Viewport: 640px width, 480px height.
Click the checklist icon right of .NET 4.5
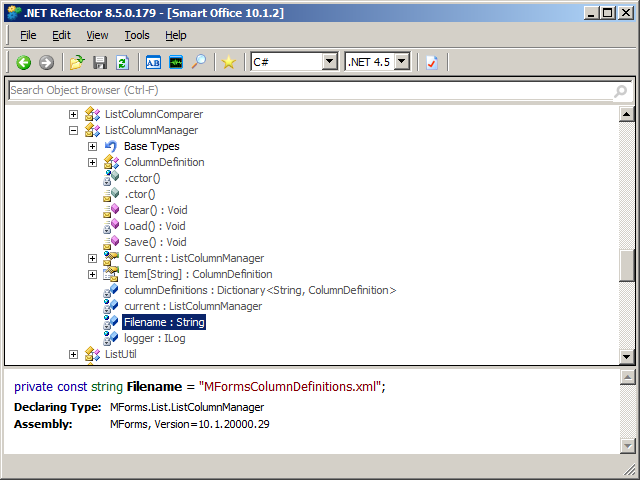pos(432,62)
